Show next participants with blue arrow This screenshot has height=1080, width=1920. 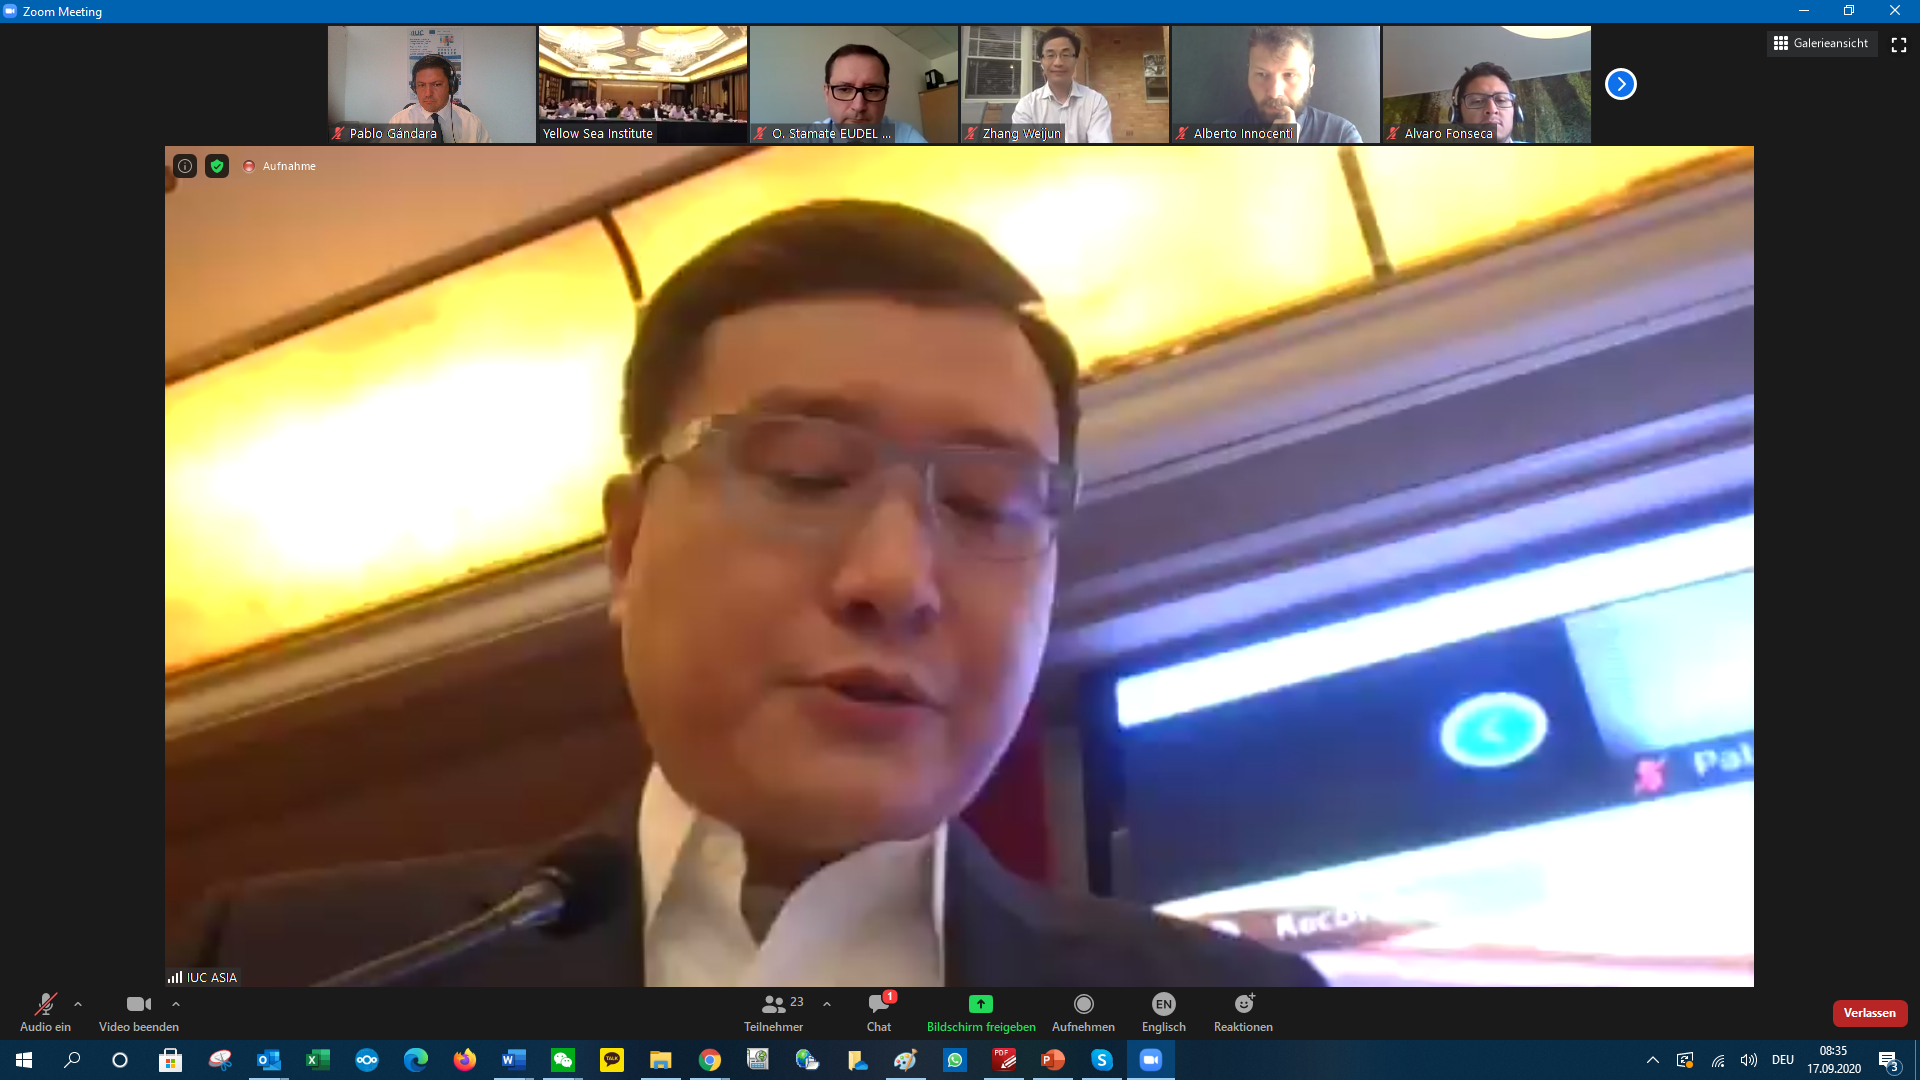[1620, 84]
